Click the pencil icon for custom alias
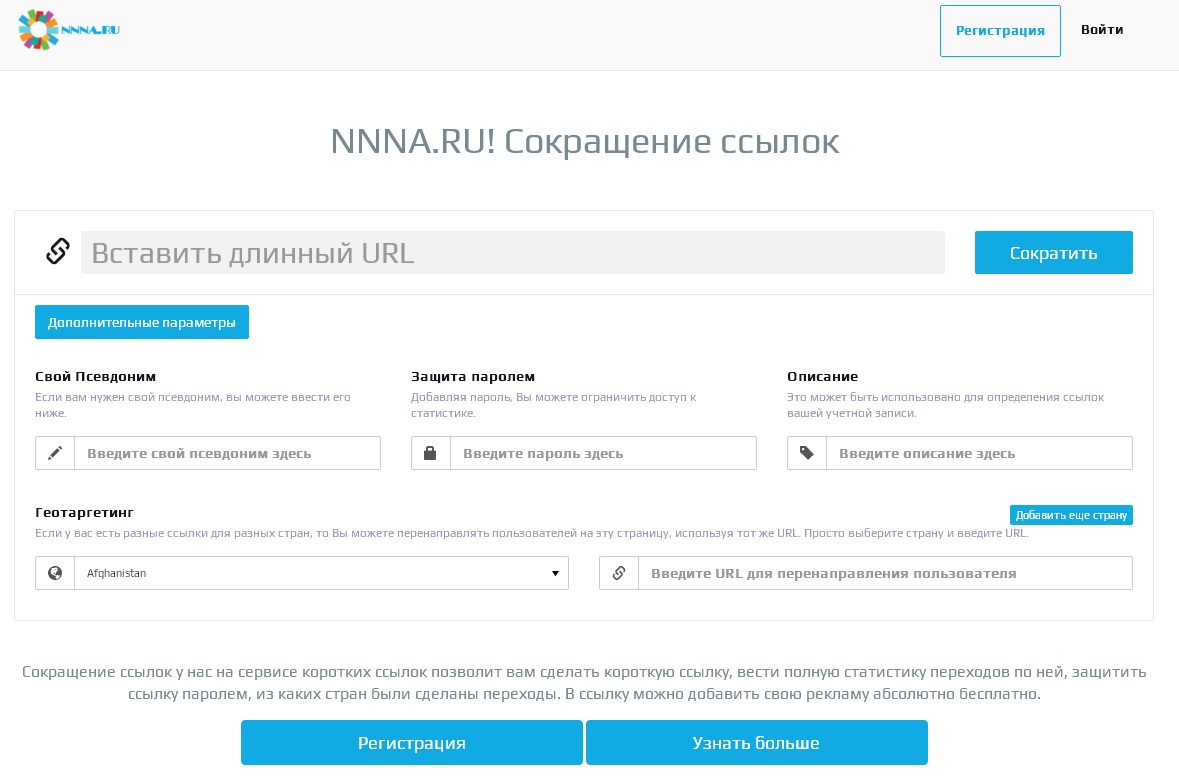The image size is (1179, 782). (x=55, y=453)
